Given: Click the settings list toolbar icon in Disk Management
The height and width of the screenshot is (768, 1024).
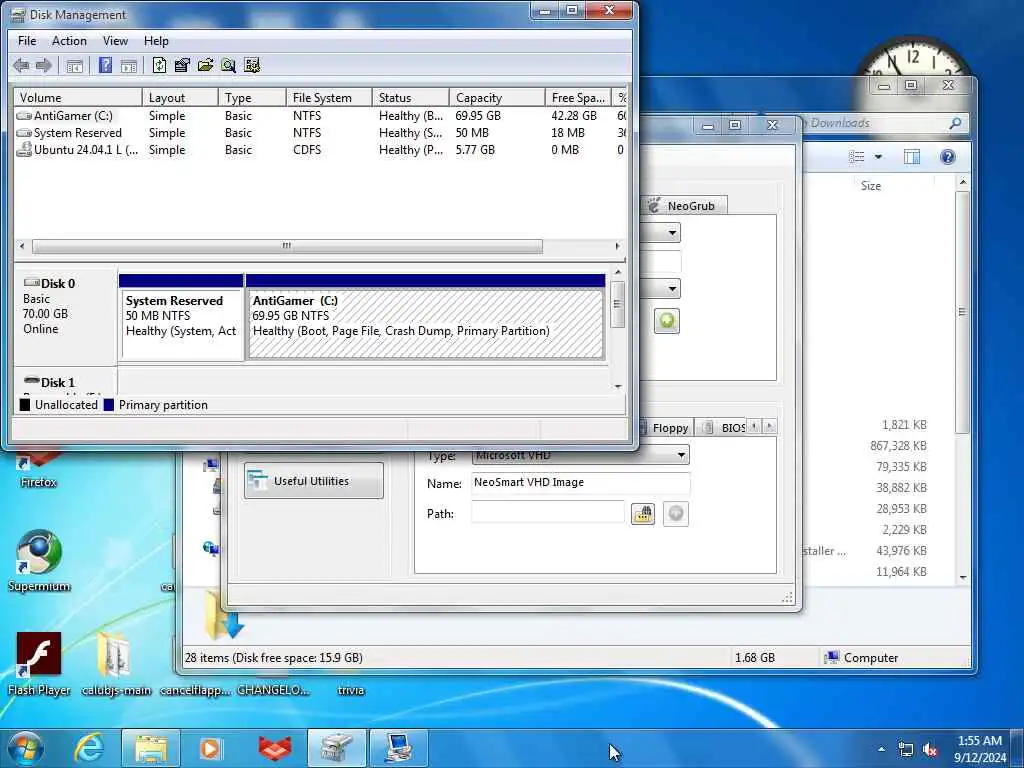Looking at the screenshot, I should coord(252,65).
